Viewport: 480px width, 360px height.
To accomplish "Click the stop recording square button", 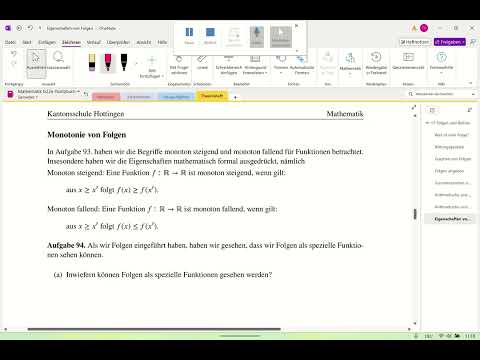I will tap(210, 36).
